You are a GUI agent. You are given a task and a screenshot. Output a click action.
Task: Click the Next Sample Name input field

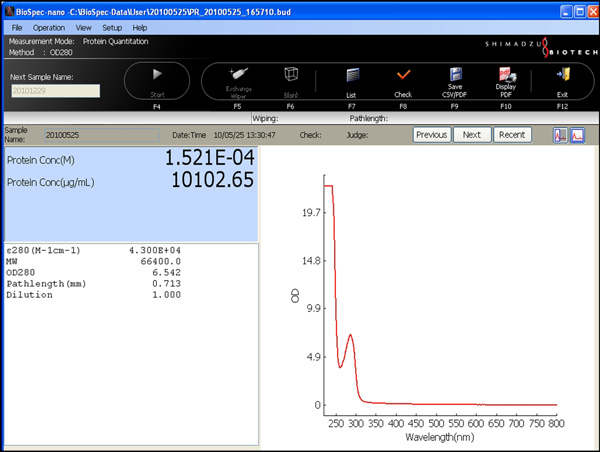(55, 91)
